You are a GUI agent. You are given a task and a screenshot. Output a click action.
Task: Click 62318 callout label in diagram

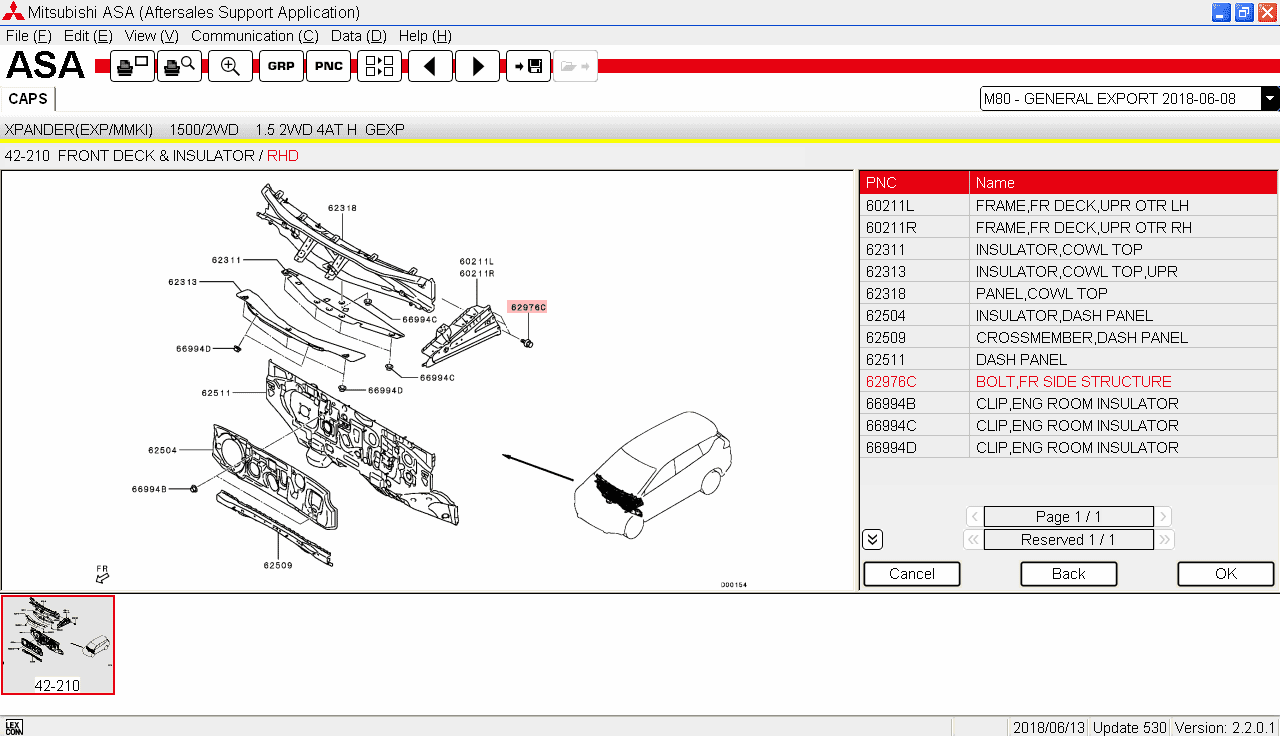coord(342,208)
